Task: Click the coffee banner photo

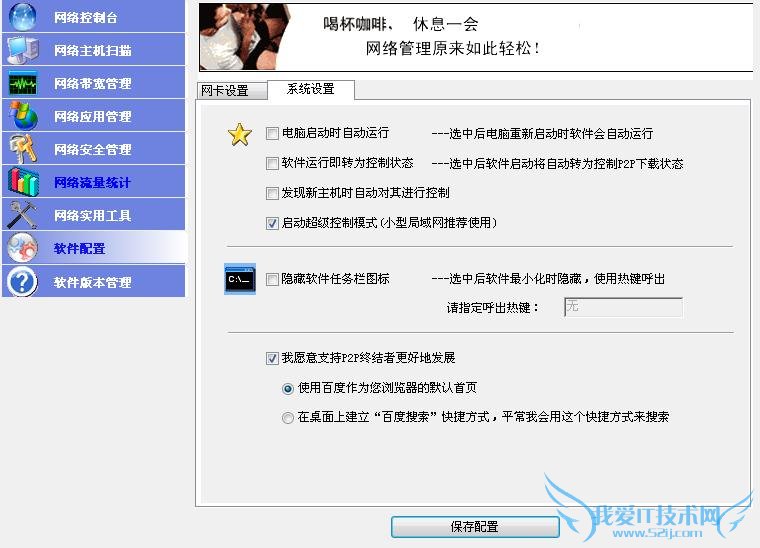Action: (245, 37)
